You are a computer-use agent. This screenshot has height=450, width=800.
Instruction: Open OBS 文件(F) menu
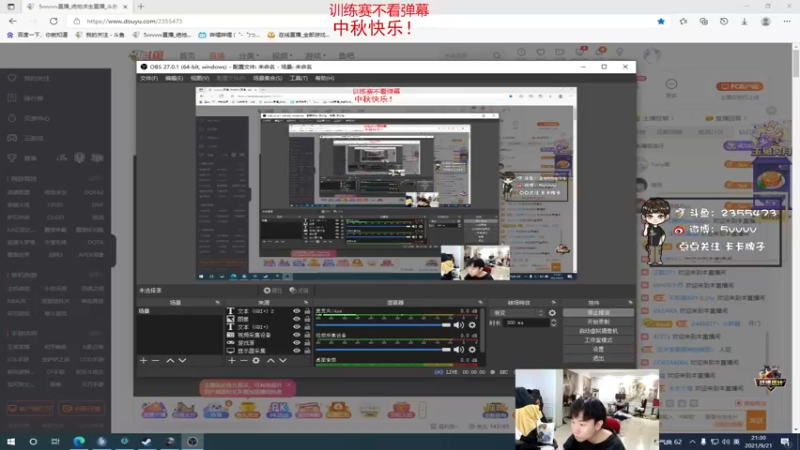tap(148, 78)
